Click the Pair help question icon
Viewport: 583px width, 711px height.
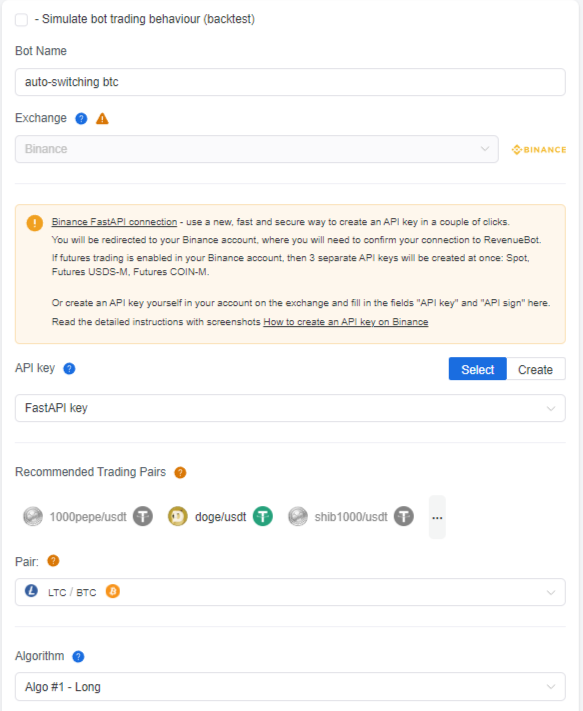pos(53,561)
